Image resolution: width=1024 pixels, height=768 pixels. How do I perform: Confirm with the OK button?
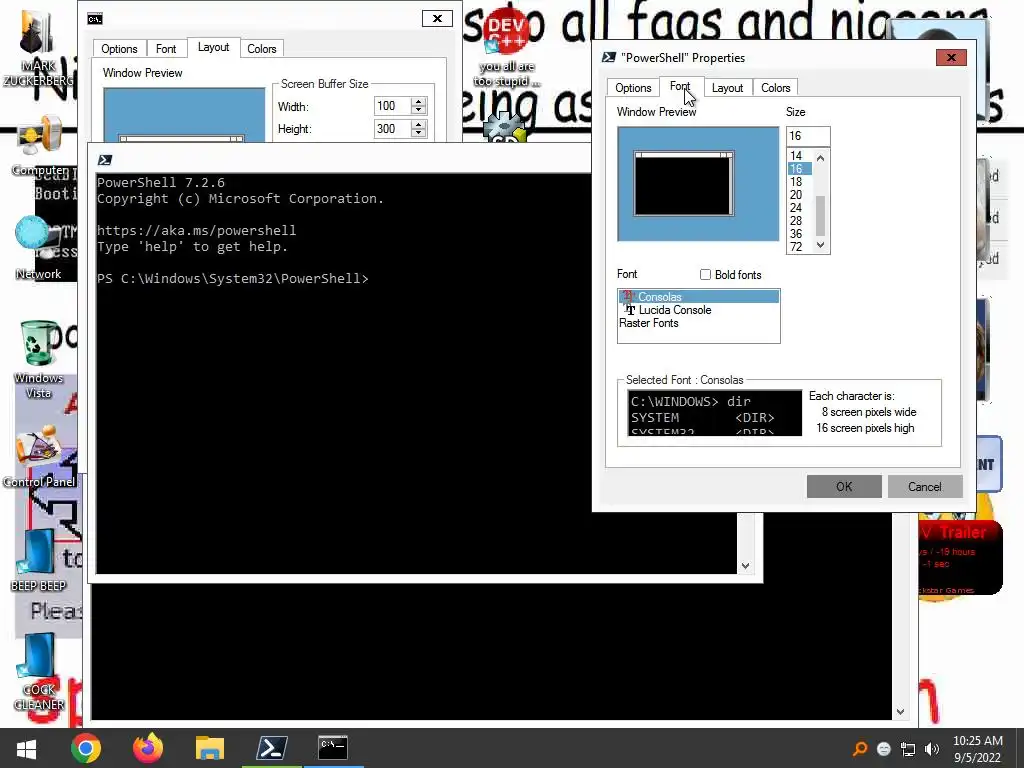[844, 487]
